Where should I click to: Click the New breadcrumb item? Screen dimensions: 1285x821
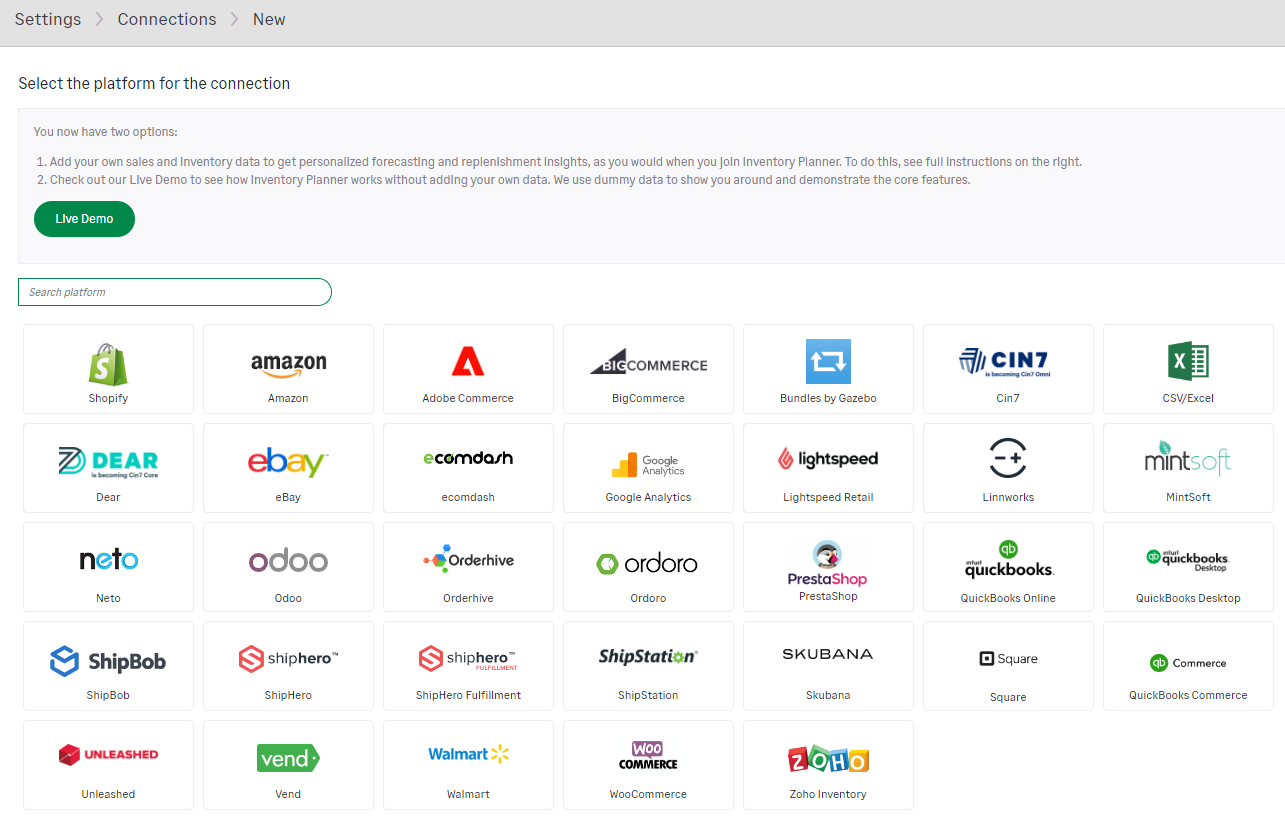[269, 19]
